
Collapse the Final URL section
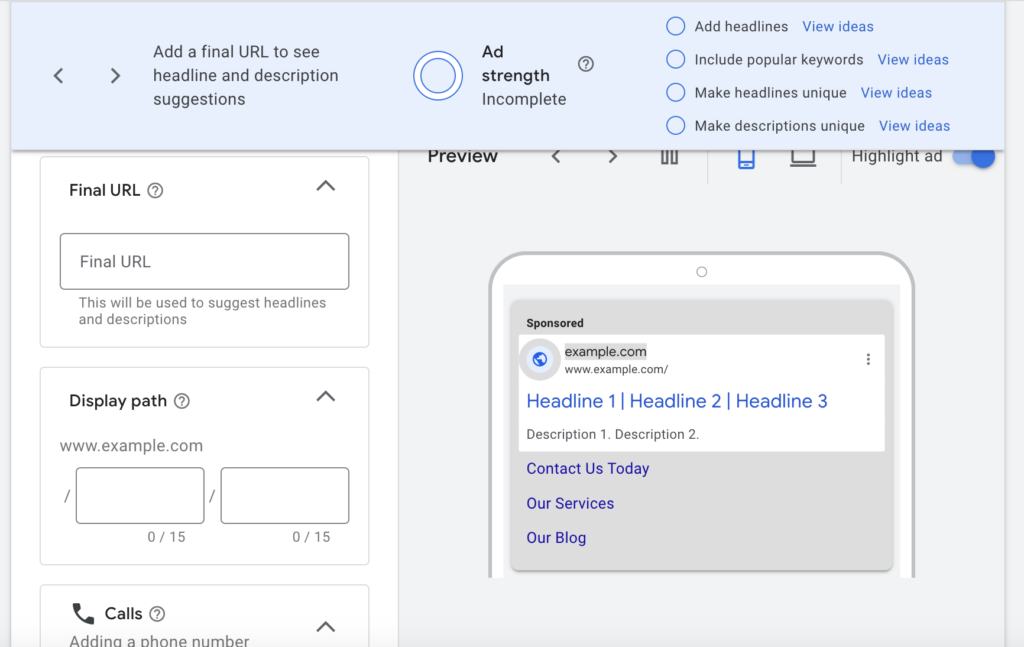(325, 187)
